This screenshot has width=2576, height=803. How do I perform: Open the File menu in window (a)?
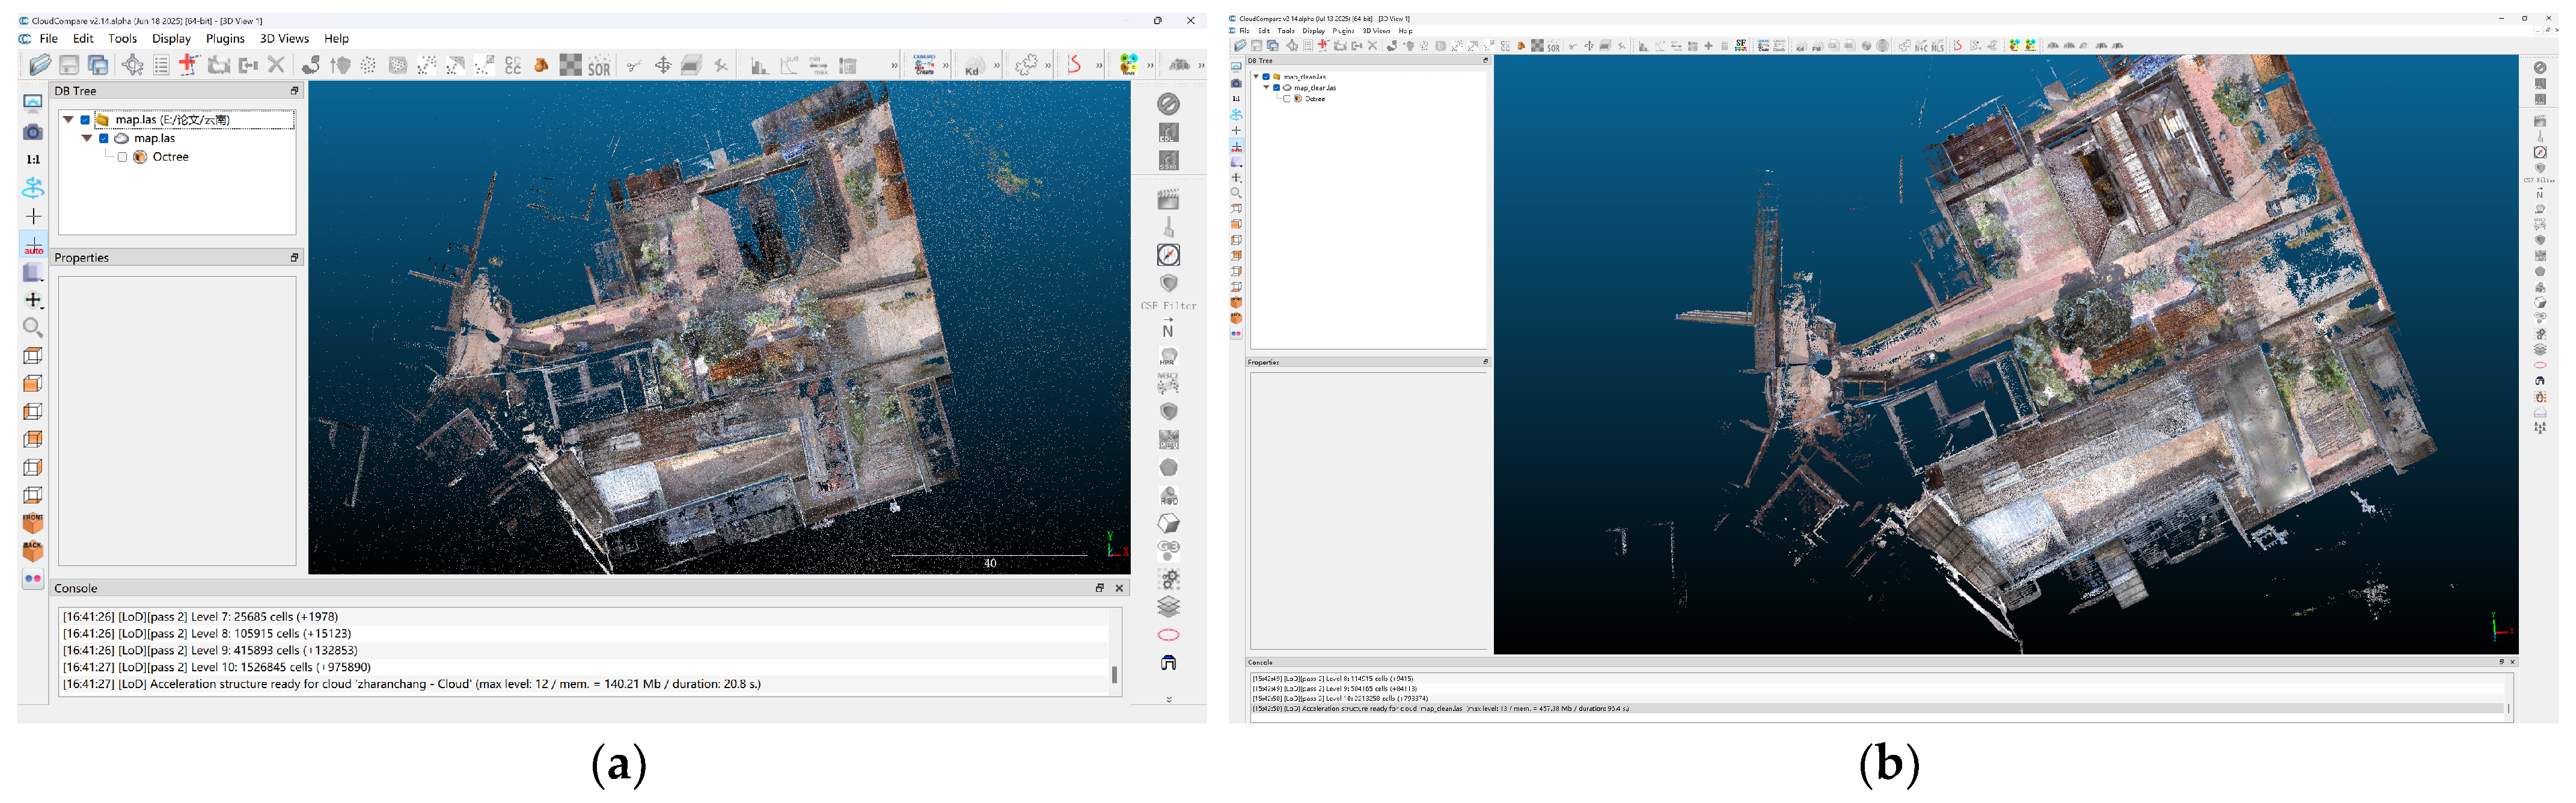pos(48,39)
